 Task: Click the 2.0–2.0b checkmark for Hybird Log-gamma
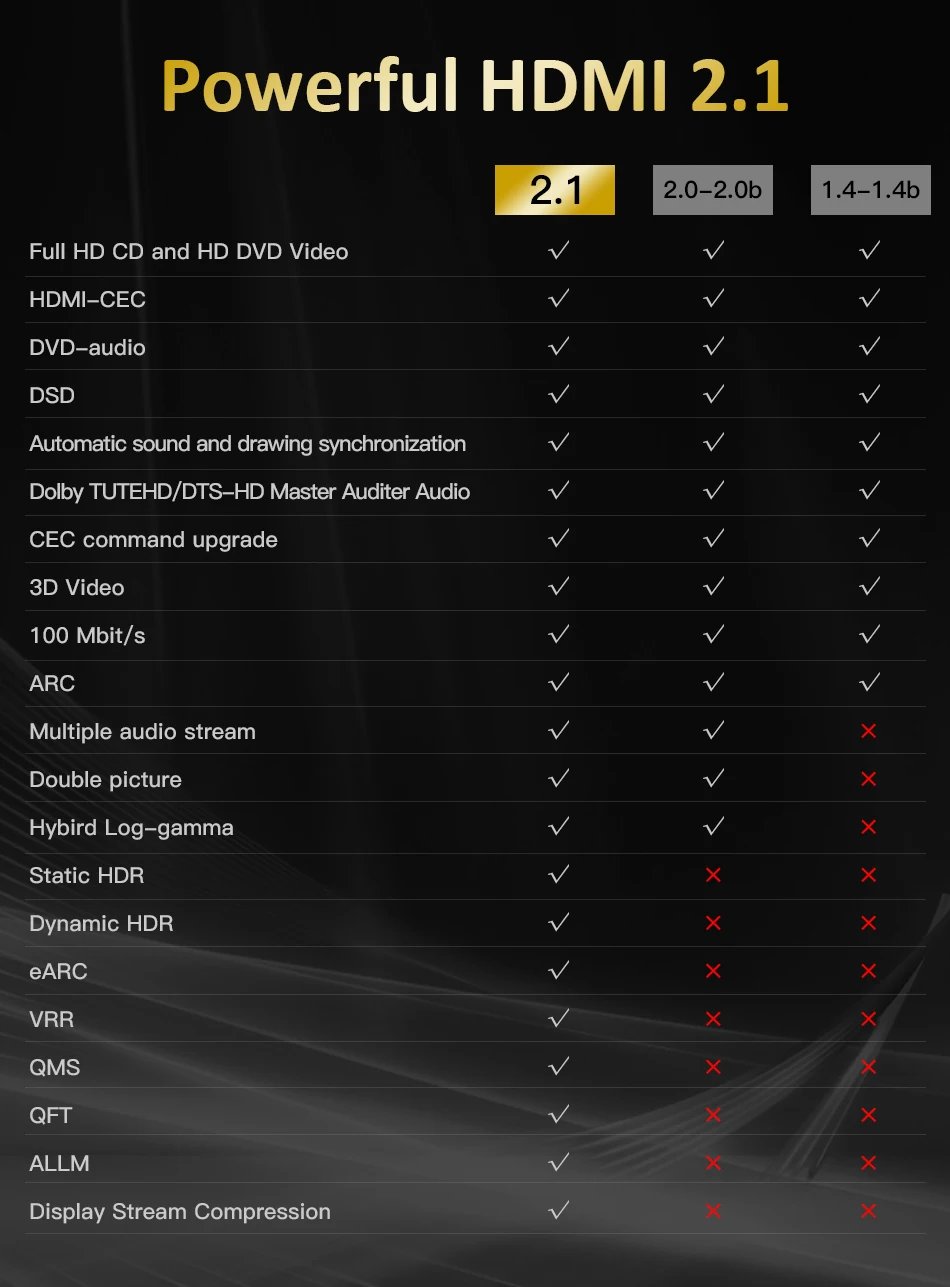coord(713,826)
